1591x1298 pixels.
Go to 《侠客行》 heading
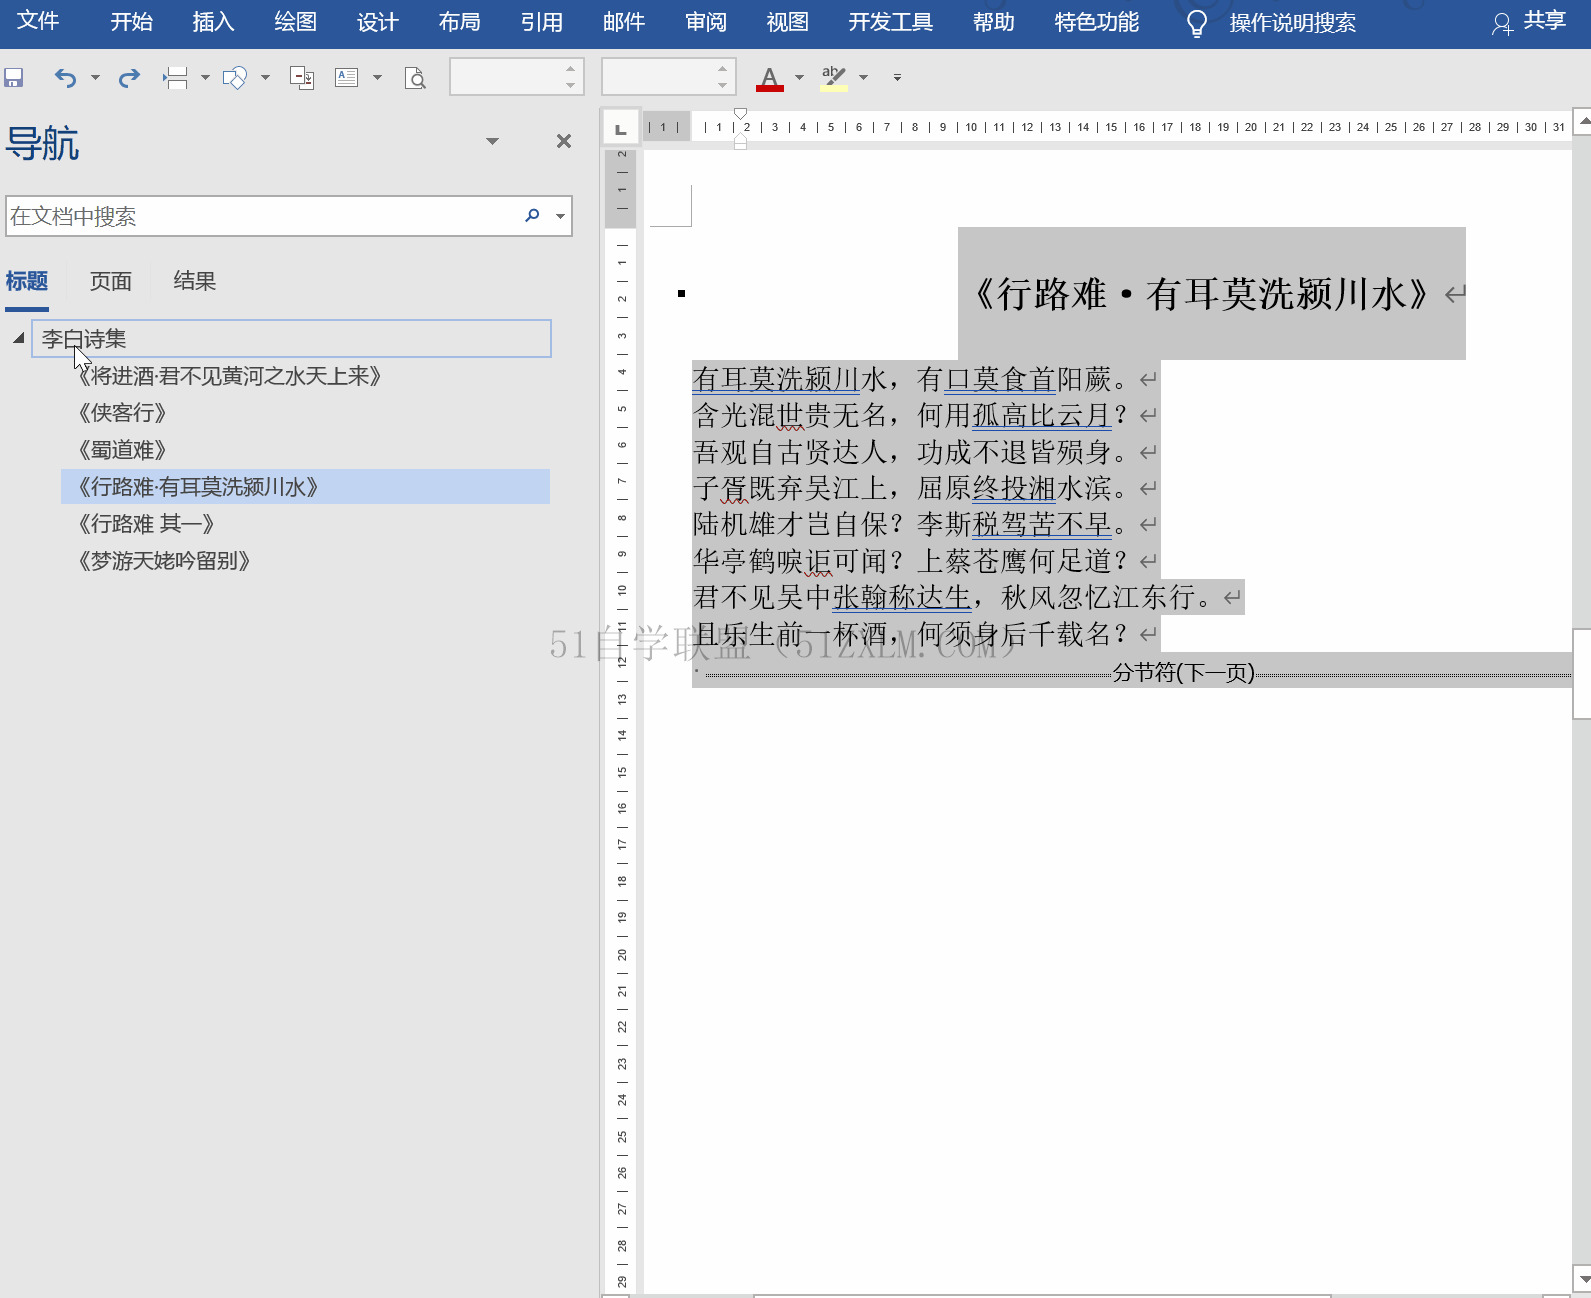(122, 413)
